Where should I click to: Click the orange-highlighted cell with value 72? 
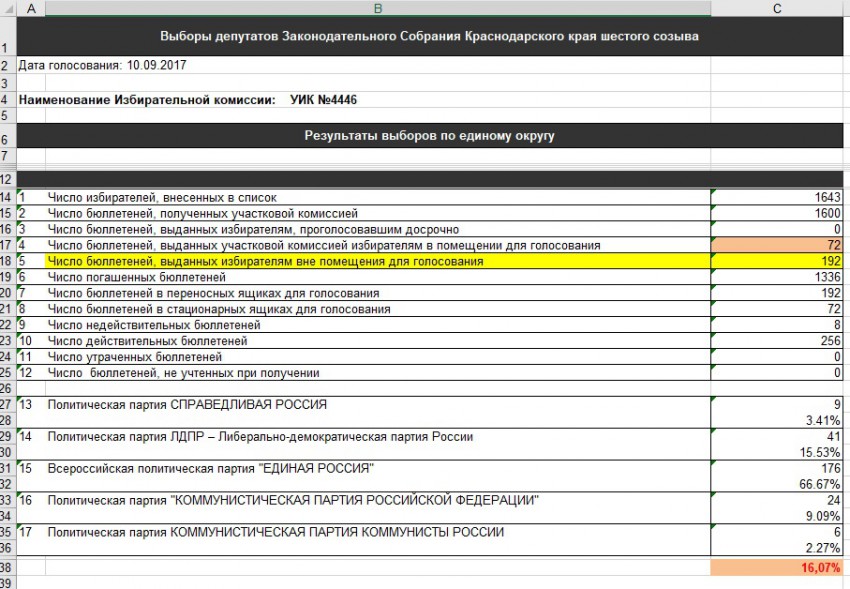coord(777,245)
